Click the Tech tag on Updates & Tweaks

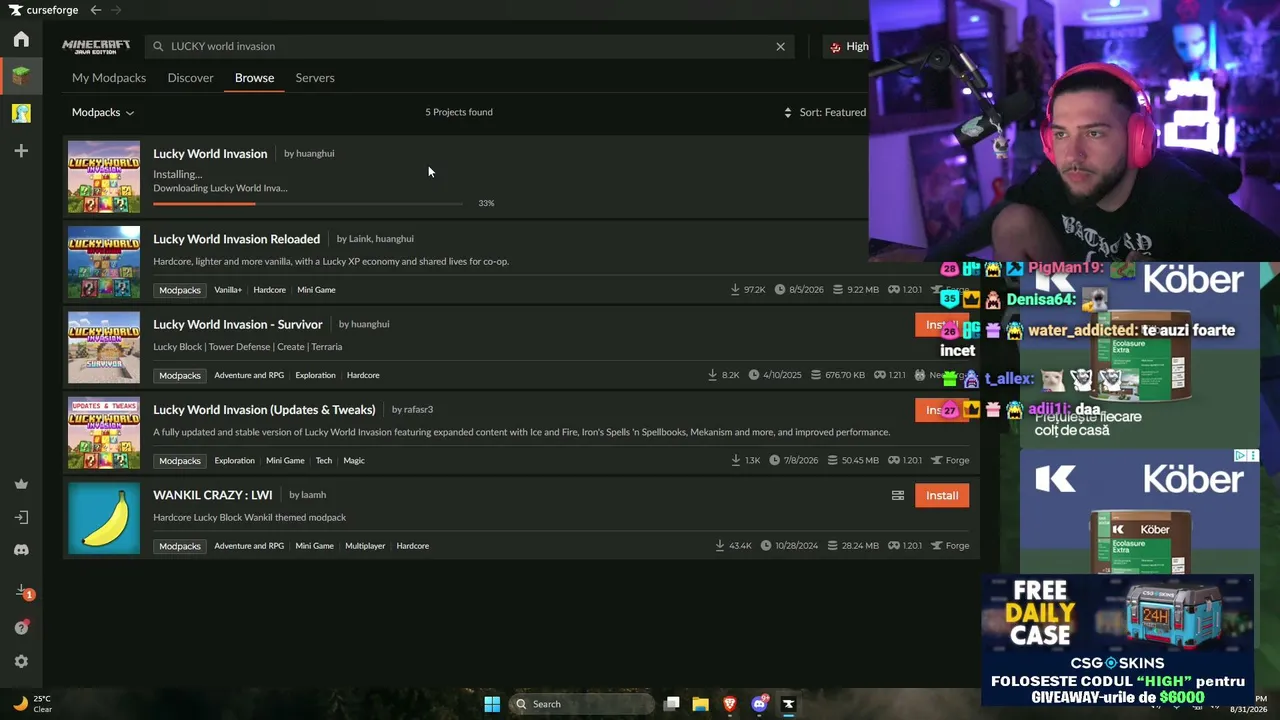(x=324, y=461)
